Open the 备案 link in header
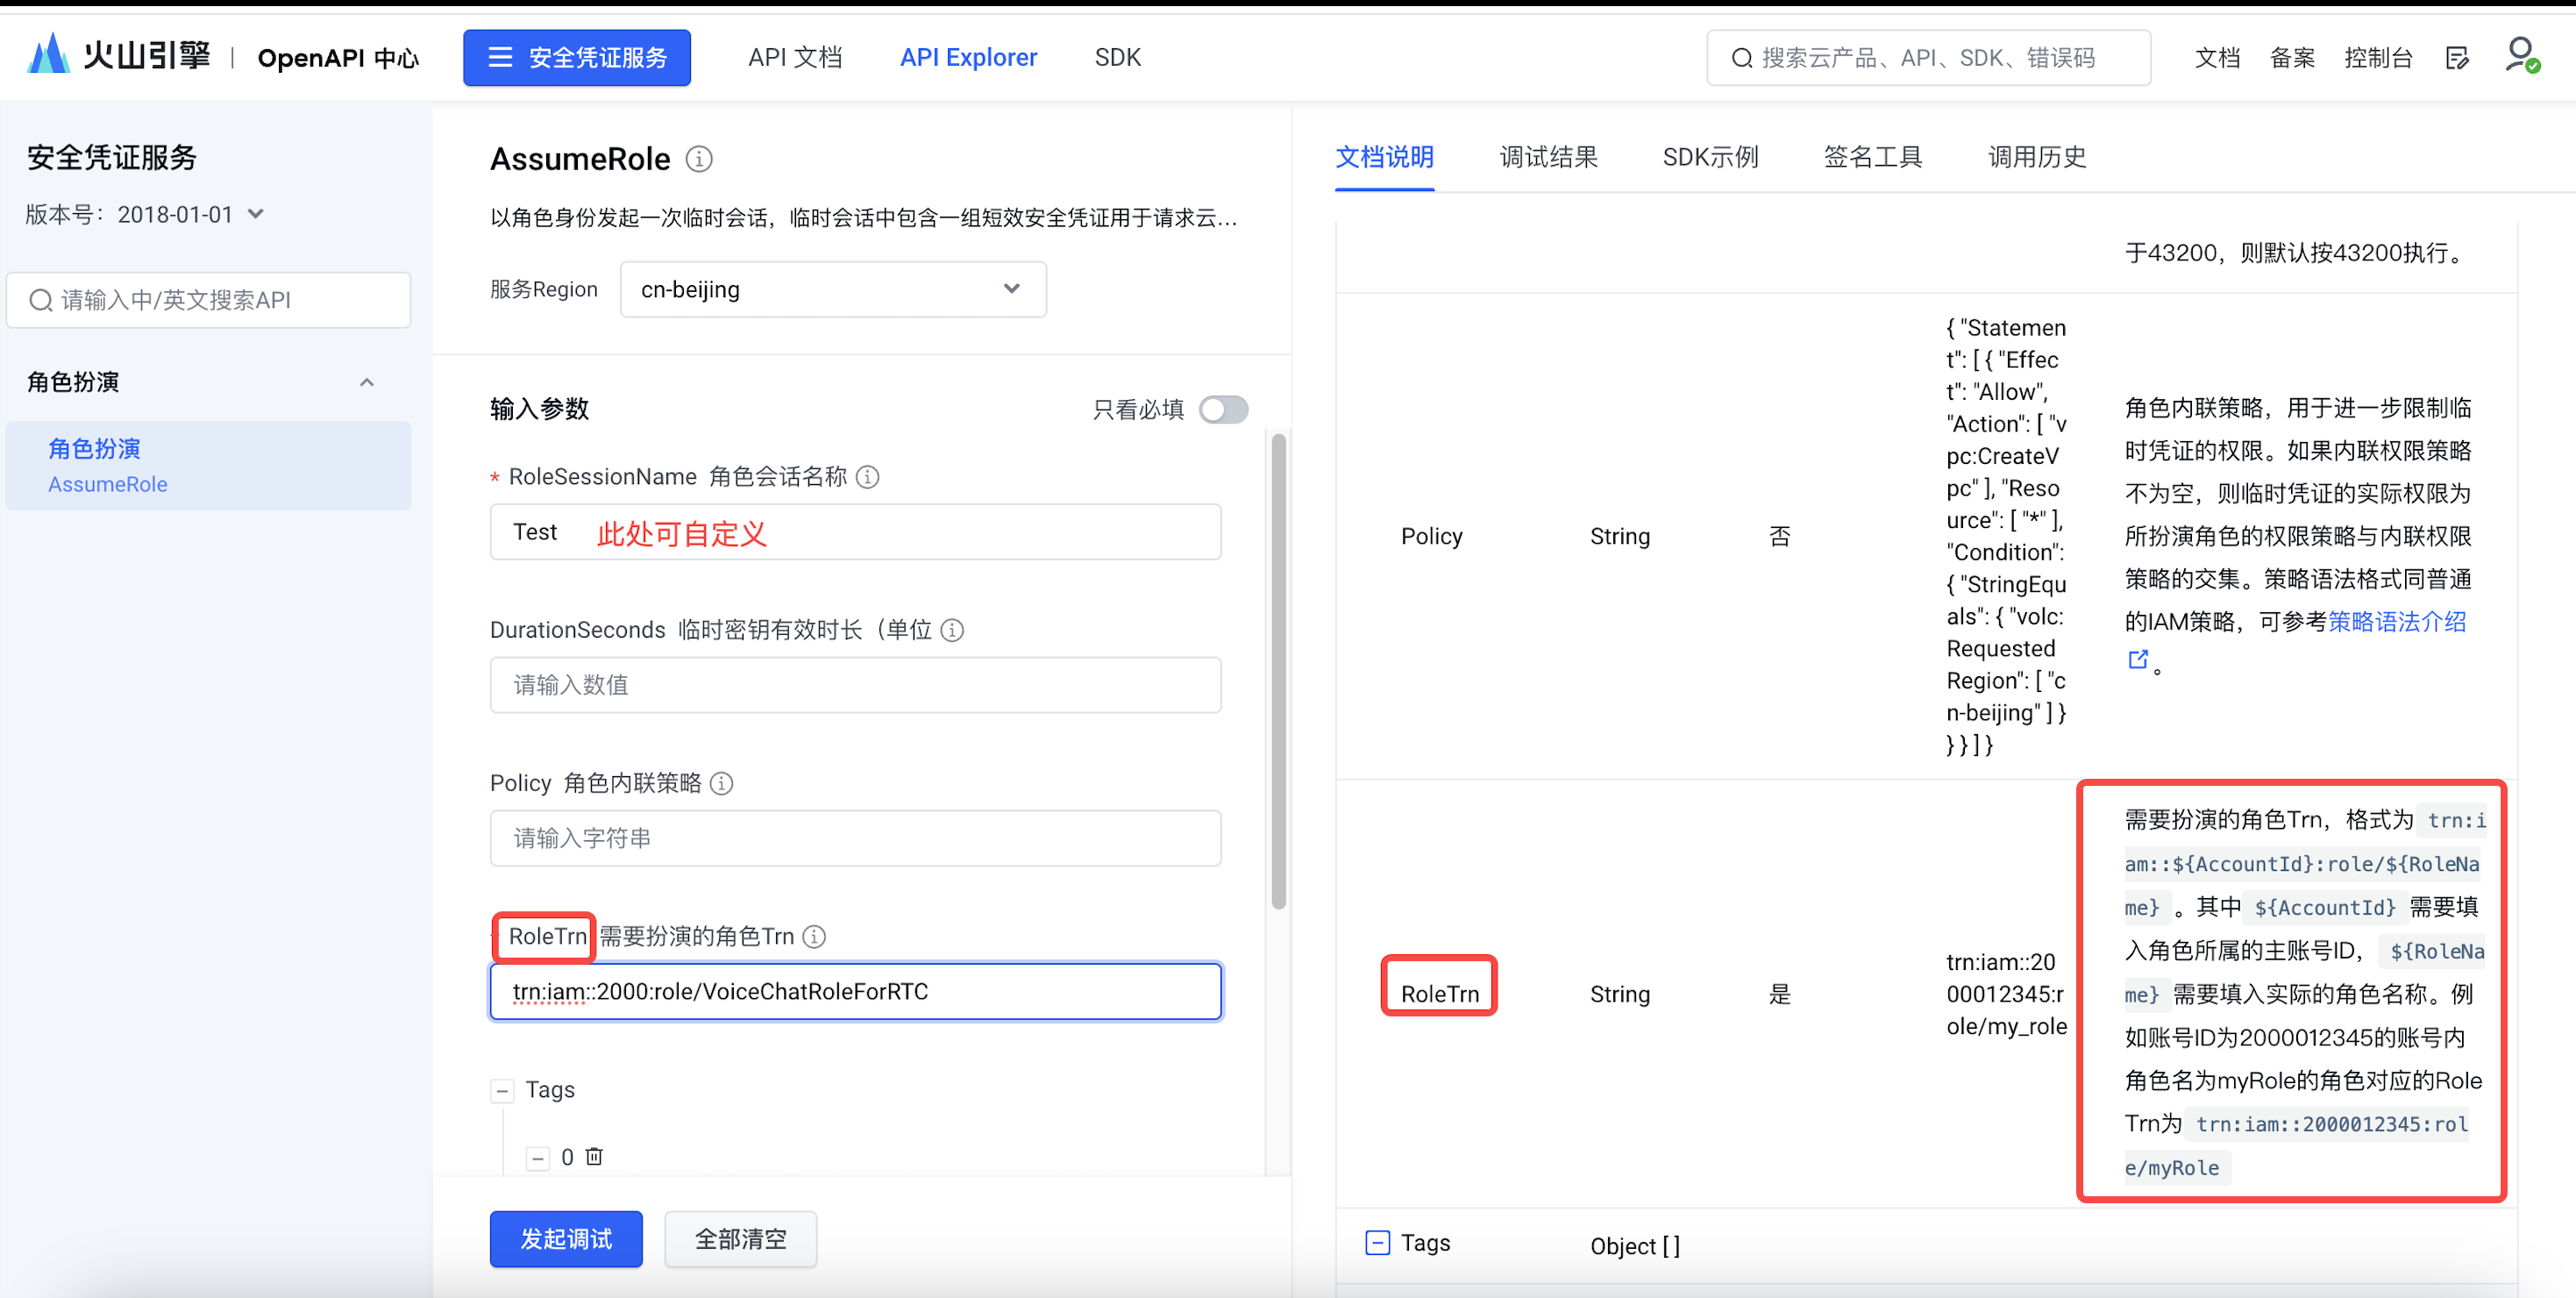This screenshot has width=2576, height=1298. pyautogui.click(x=2292, y=58)
